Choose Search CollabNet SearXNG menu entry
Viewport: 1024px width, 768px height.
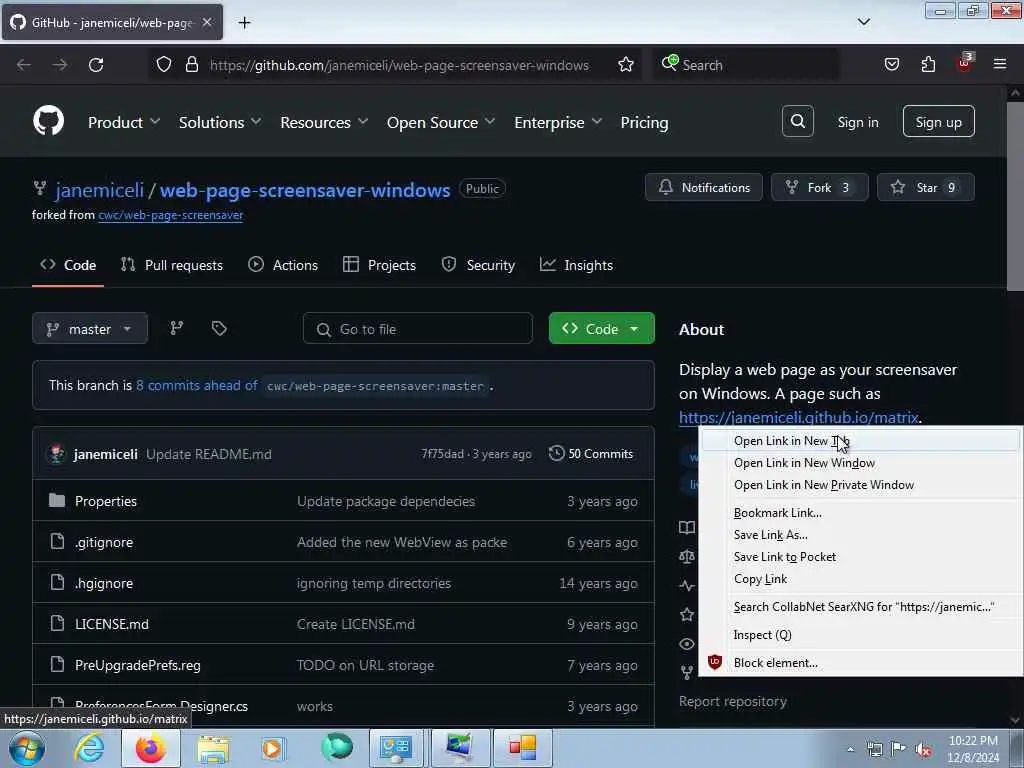pos(859,607)
